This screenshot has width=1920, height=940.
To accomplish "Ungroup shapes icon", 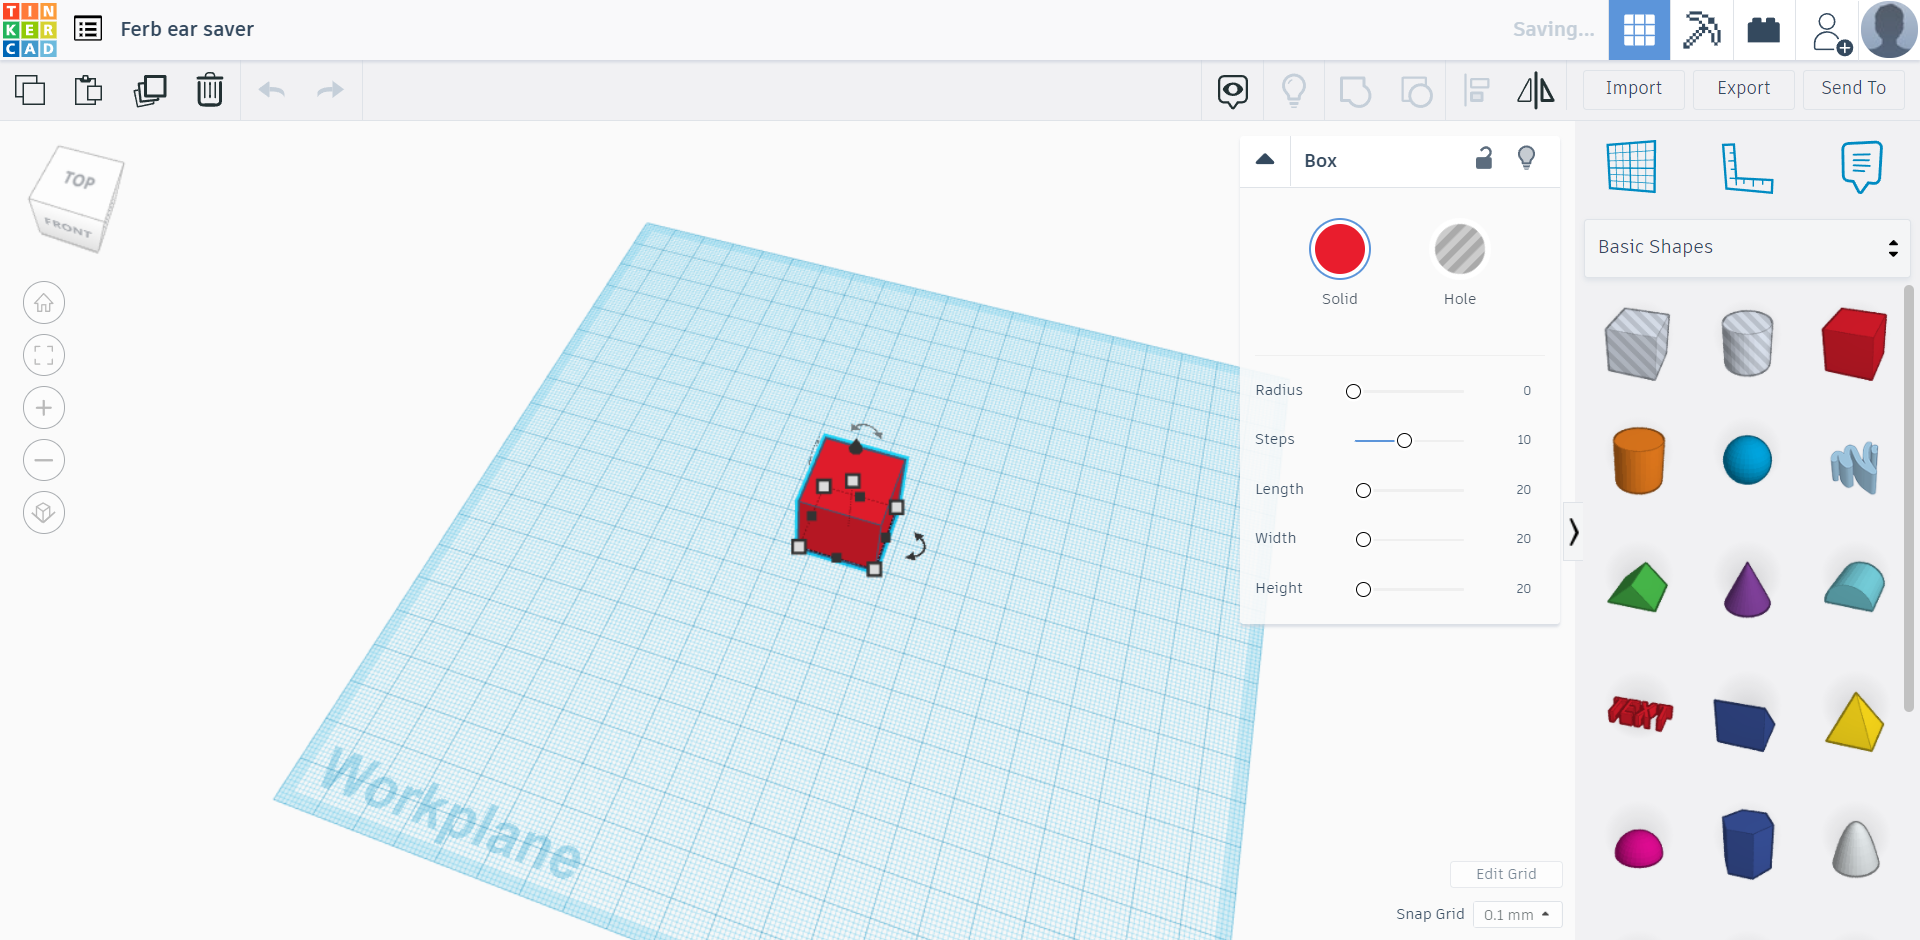I will pos(1416,91).
